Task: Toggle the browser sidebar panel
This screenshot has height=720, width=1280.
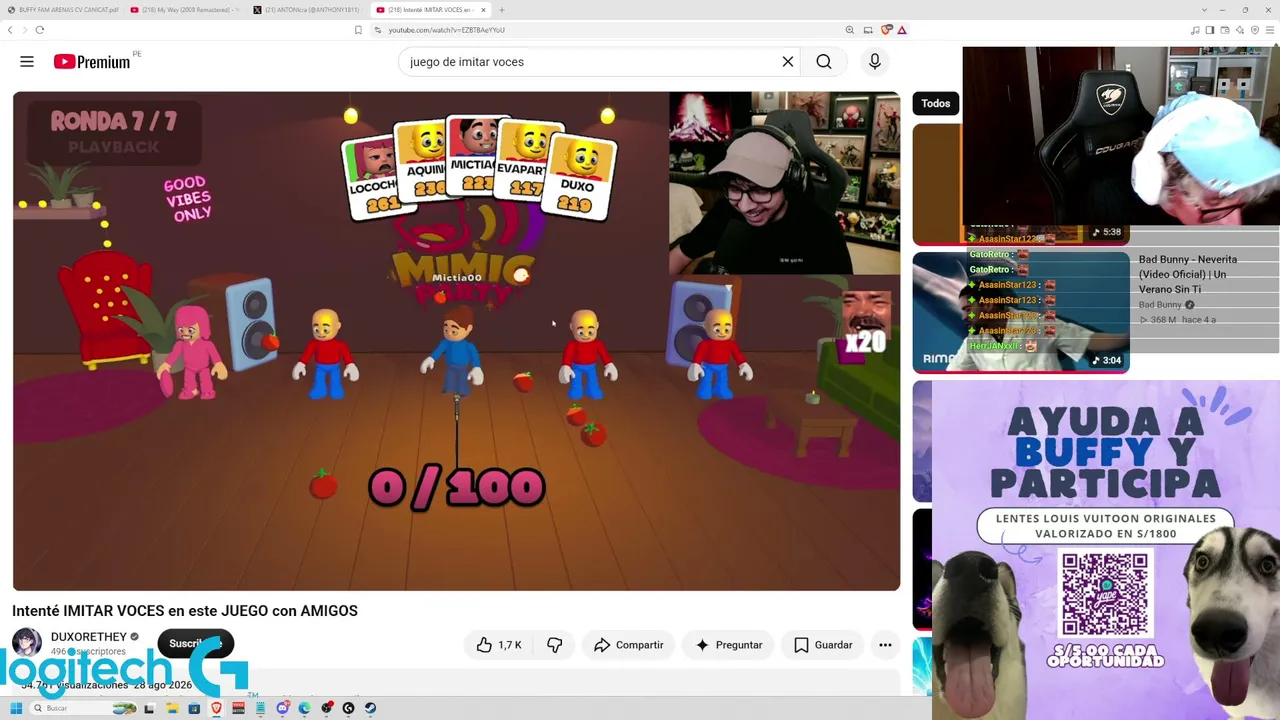Action: (x=1210, y=30)
